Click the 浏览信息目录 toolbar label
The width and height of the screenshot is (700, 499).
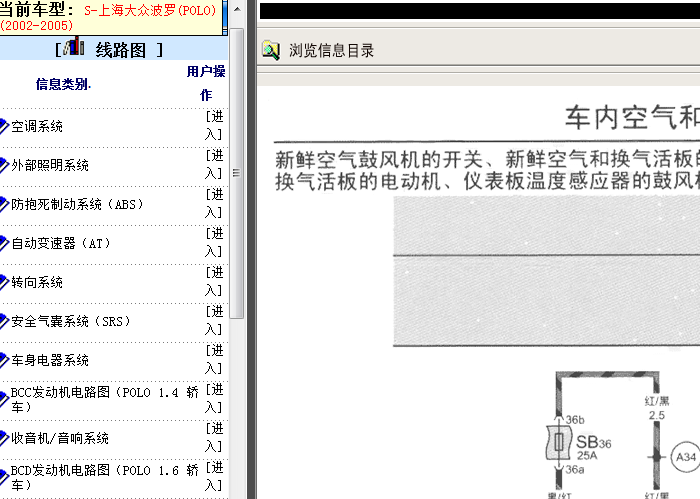click(x=331, y=50)
